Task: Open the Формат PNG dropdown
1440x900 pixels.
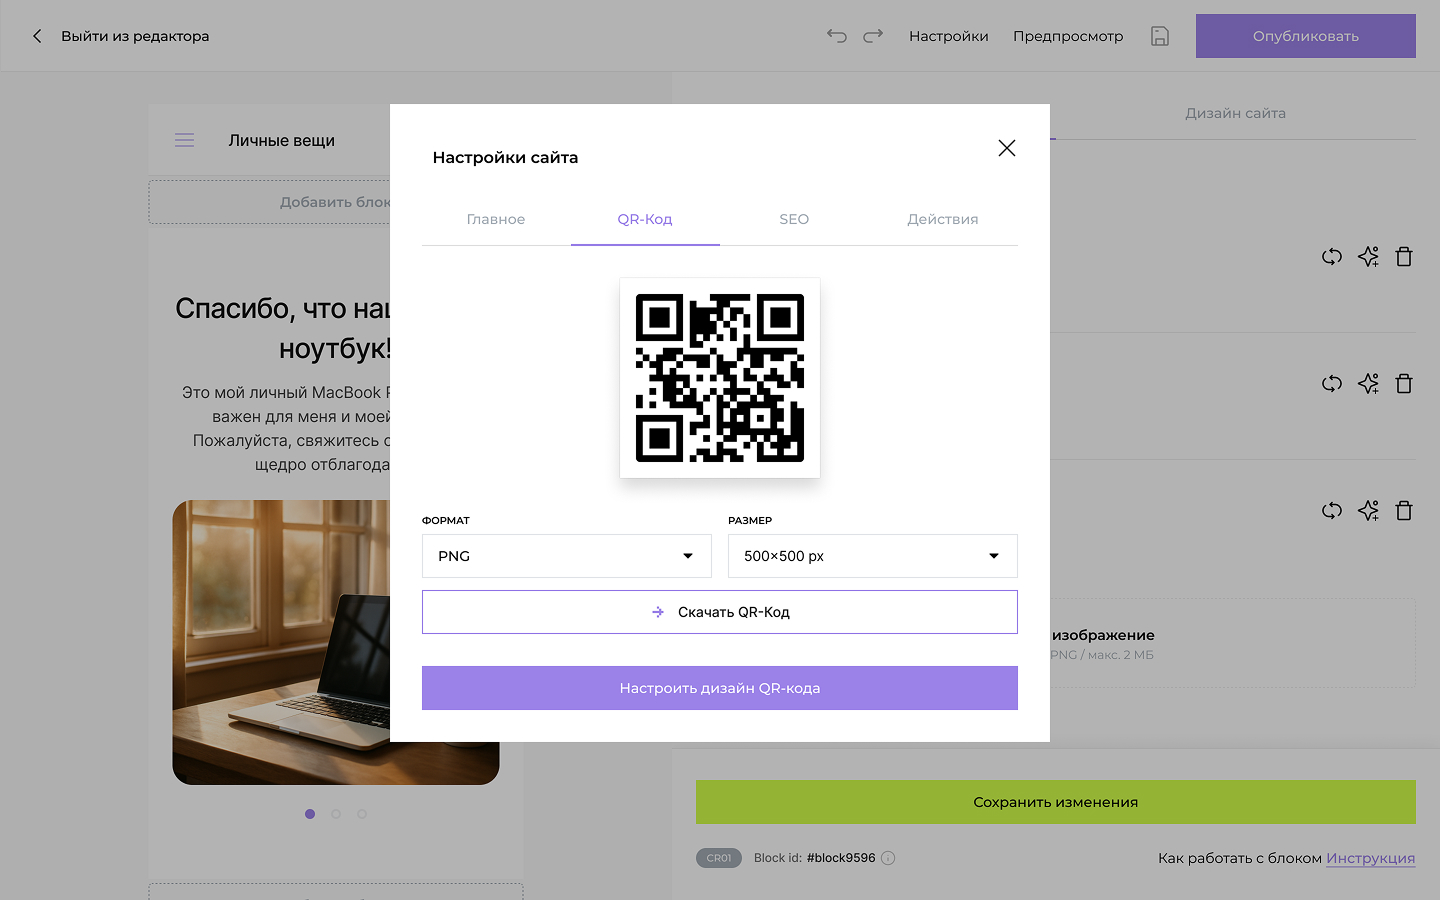Action: click(566, 556)
